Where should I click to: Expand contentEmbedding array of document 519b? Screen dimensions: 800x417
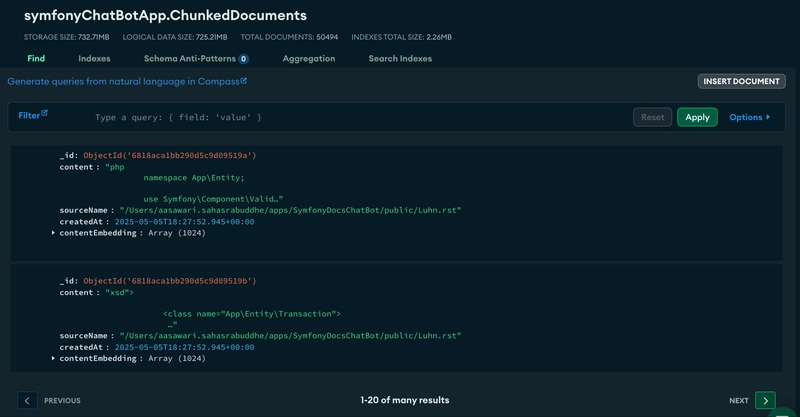tap(53, 358)
